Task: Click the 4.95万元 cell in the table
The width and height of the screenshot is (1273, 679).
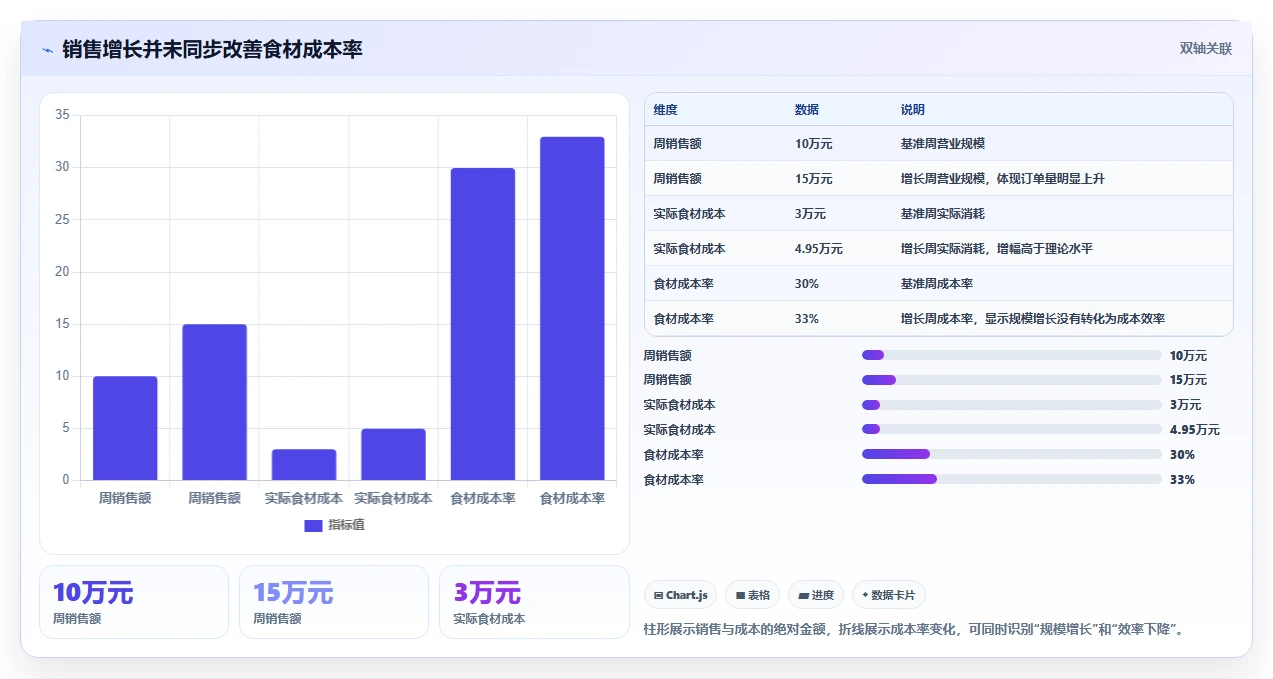Action: tap(819, 249)
